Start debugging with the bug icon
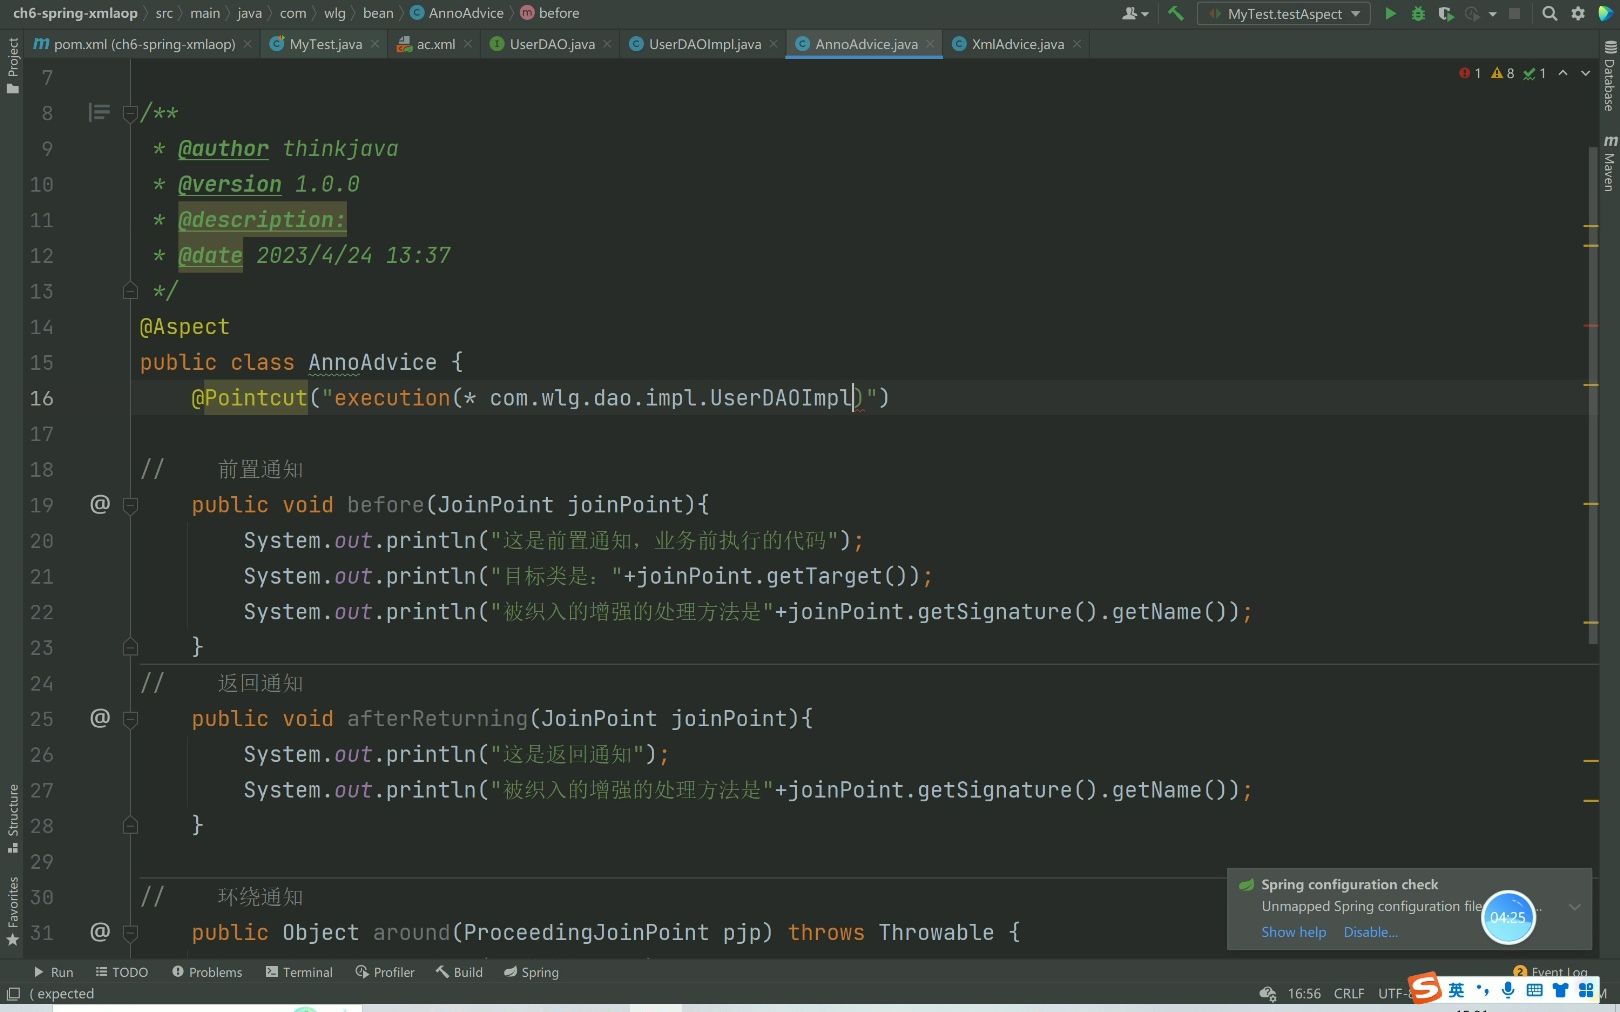This screenshot has width=1620, height=1012. click(1418, 14)
